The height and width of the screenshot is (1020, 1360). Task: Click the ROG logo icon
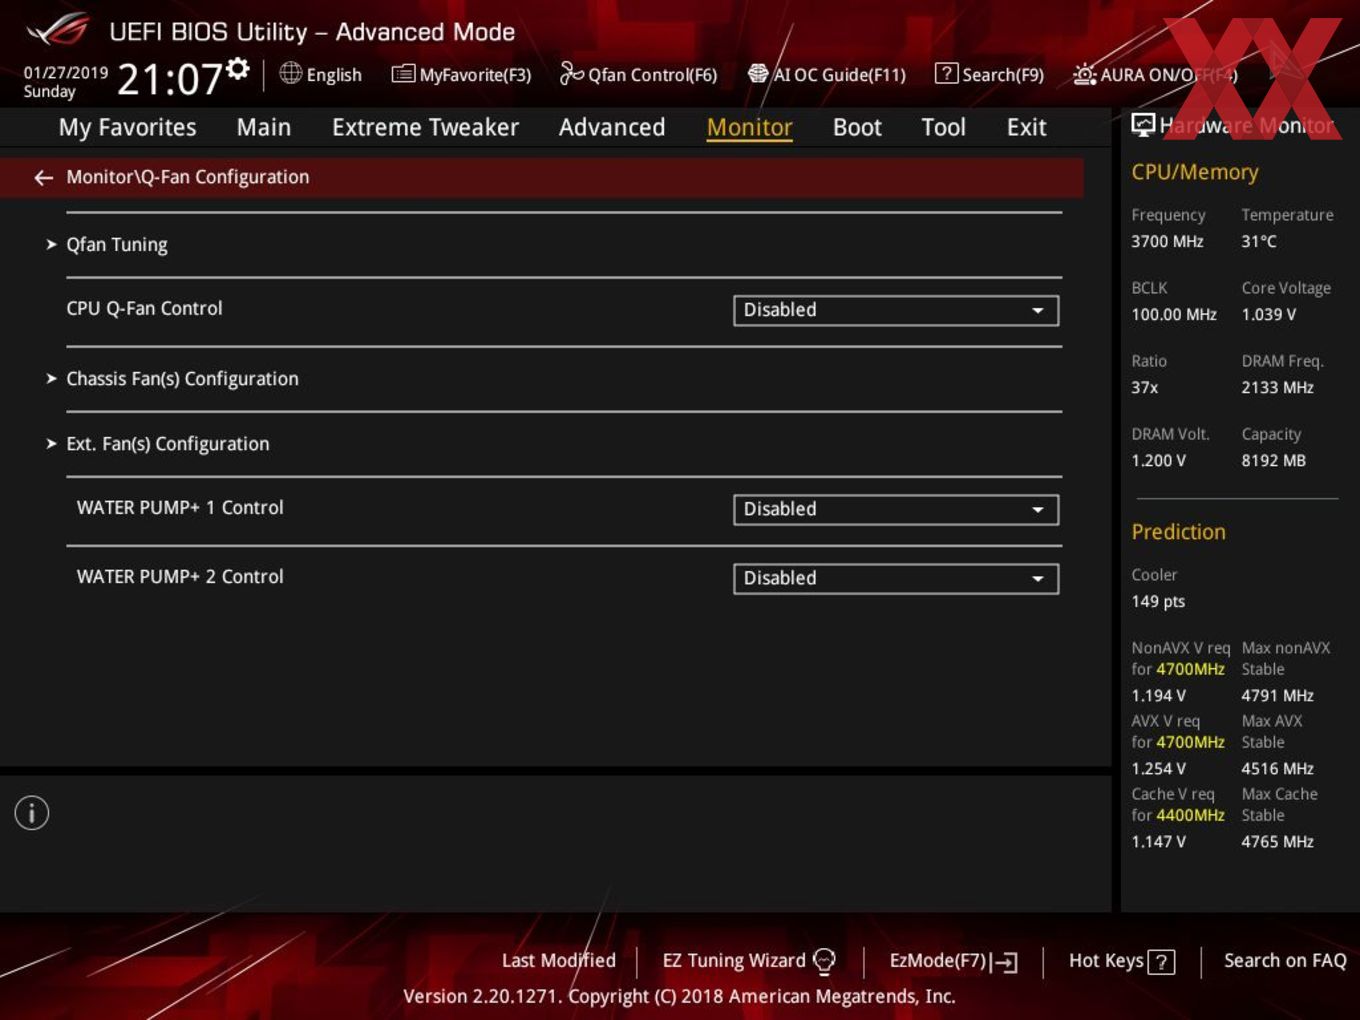(x=58, y=30)
